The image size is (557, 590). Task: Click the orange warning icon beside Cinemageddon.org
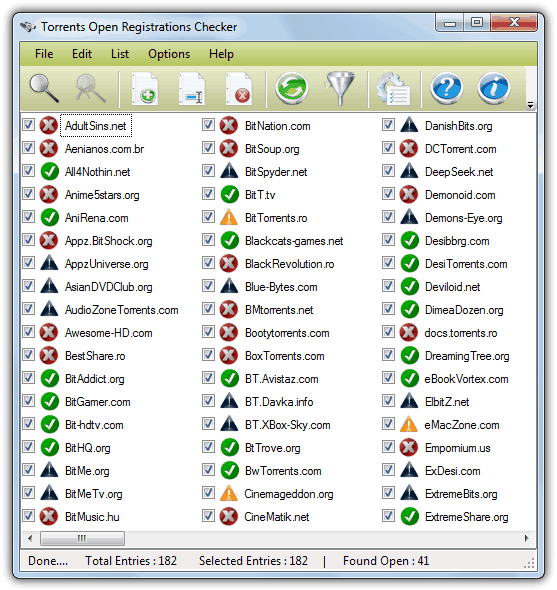pyautogui.click(x=229, y=493)
